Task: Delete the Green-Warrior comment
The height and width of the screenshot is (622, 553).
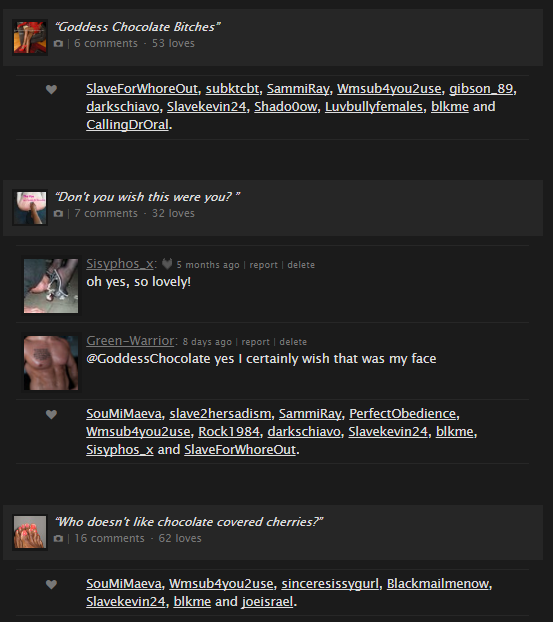Action: (293, 342)
